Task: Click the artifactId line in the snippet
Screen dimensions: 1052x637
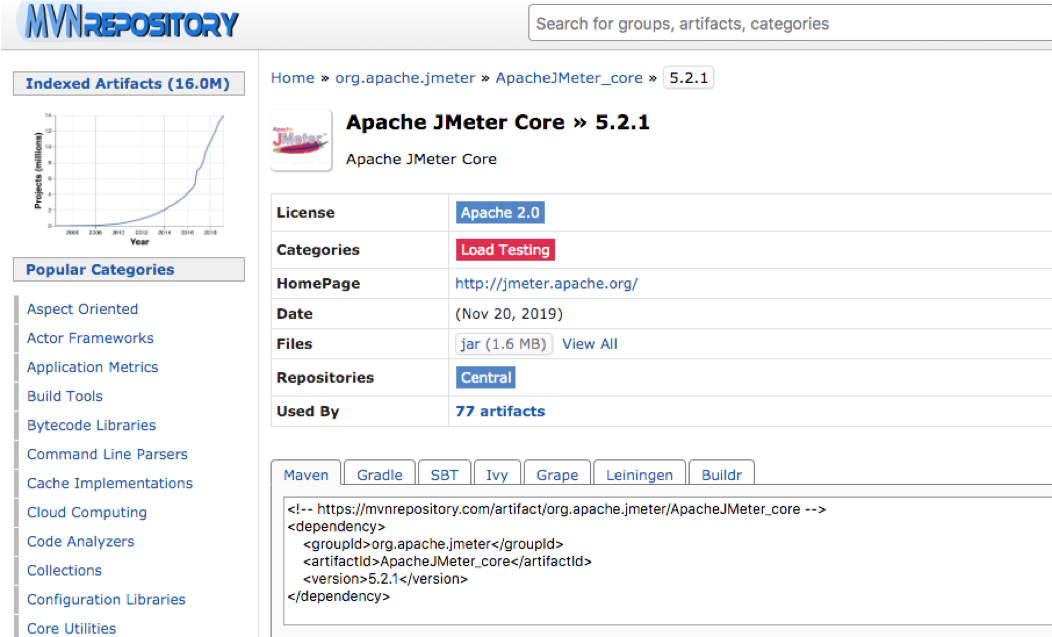Action: [x=447, y=561]
